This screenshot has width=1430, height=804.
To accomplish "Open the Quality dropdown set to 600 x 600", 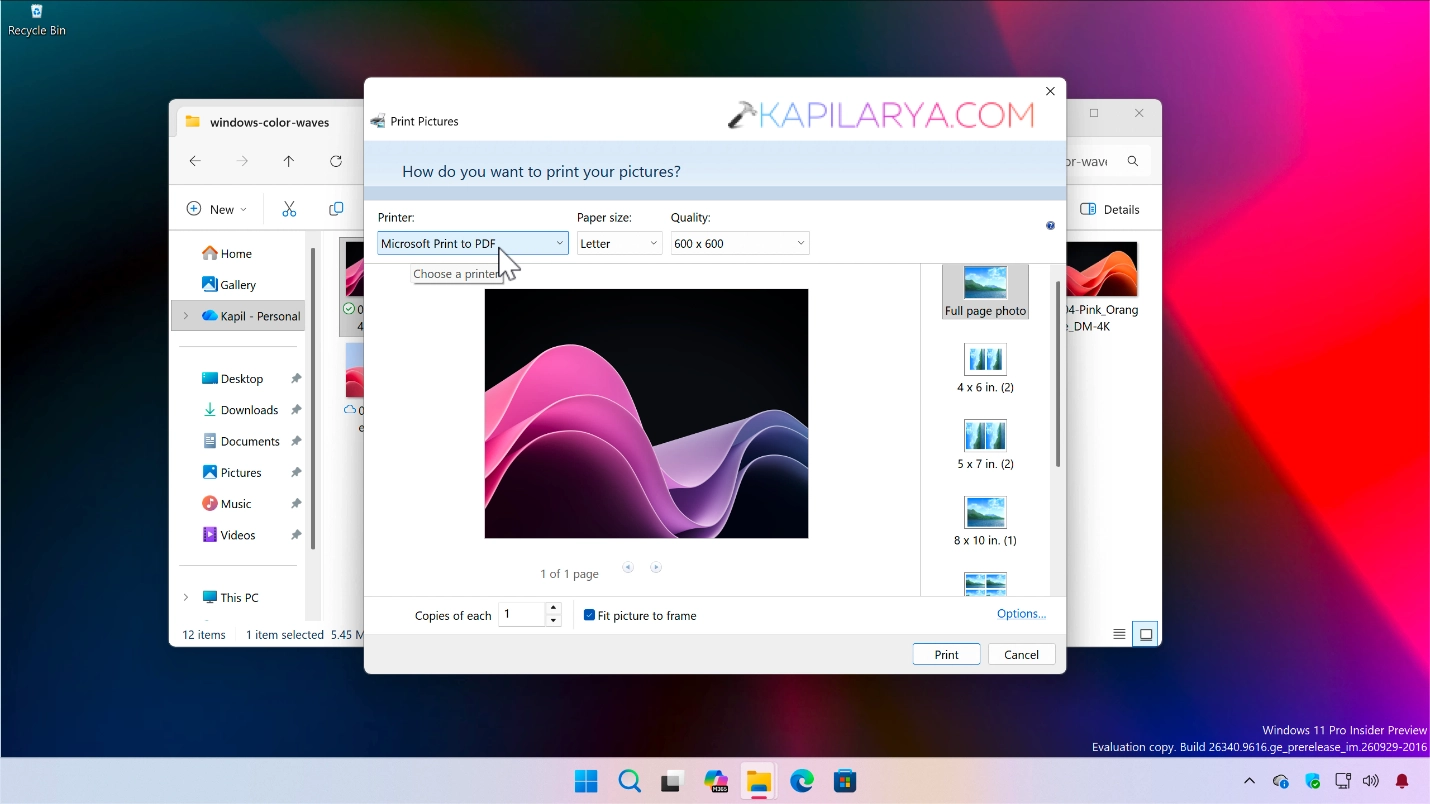I will point(740,243).
